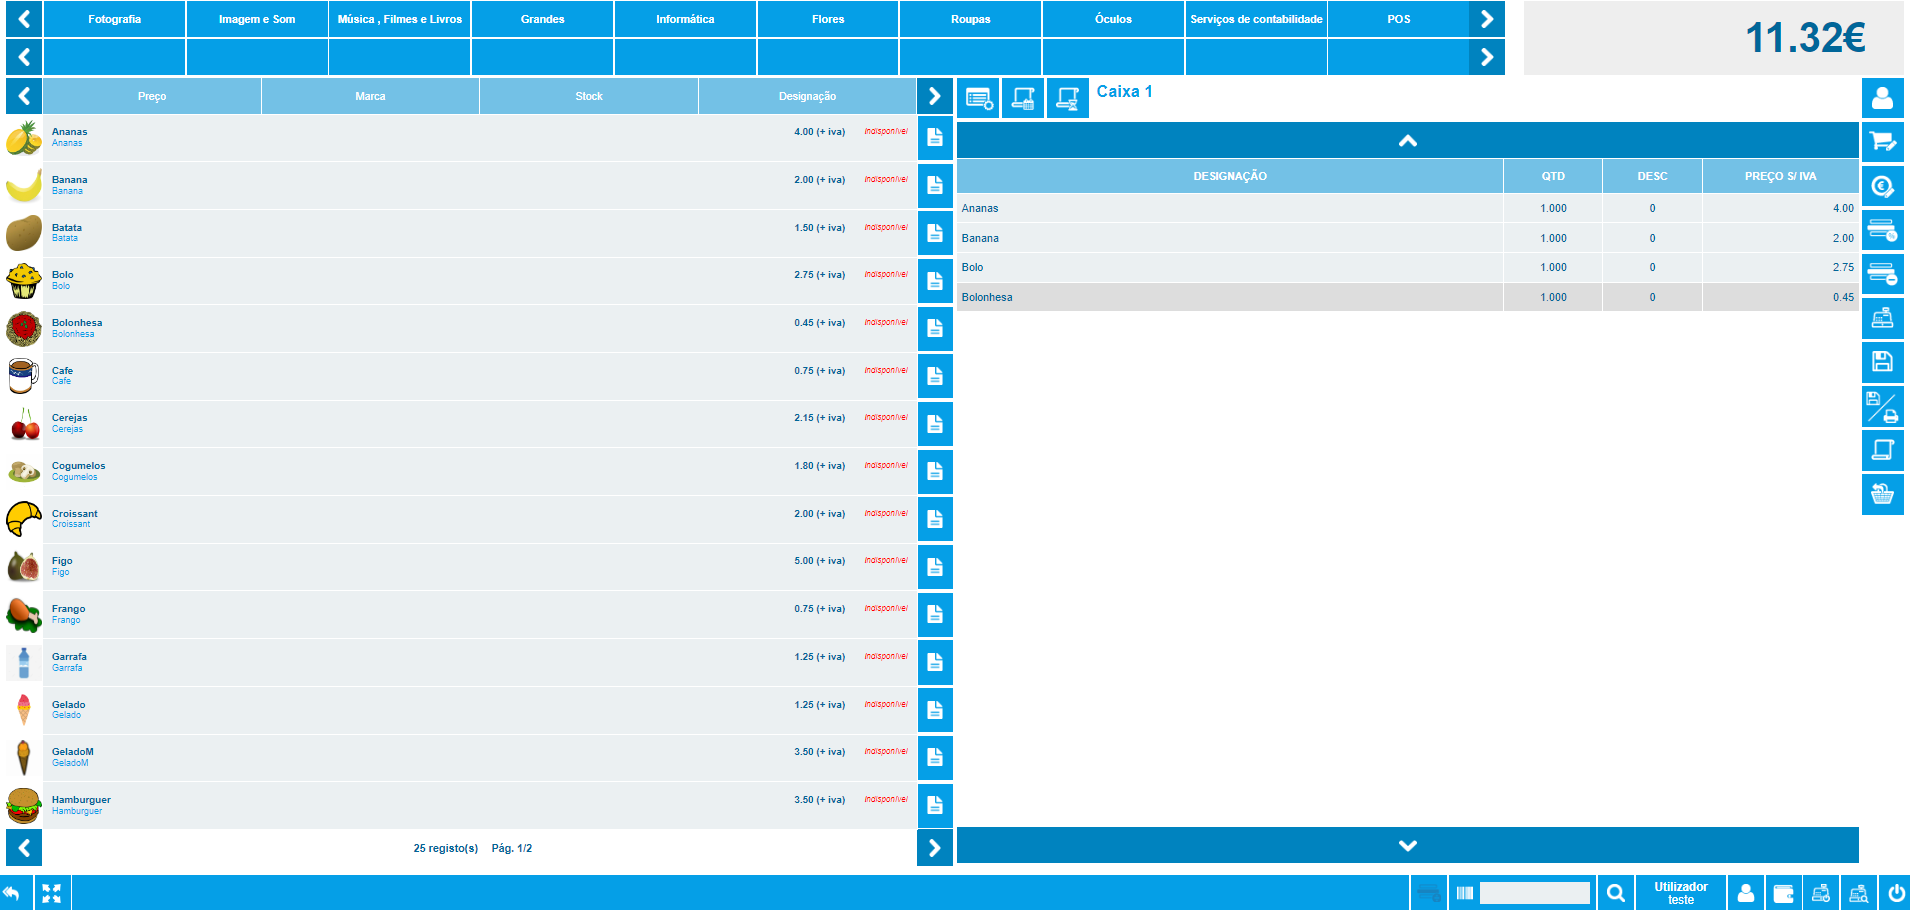
Task: Click the search magnifier in bottom bar
Action: click(1615, 893)
